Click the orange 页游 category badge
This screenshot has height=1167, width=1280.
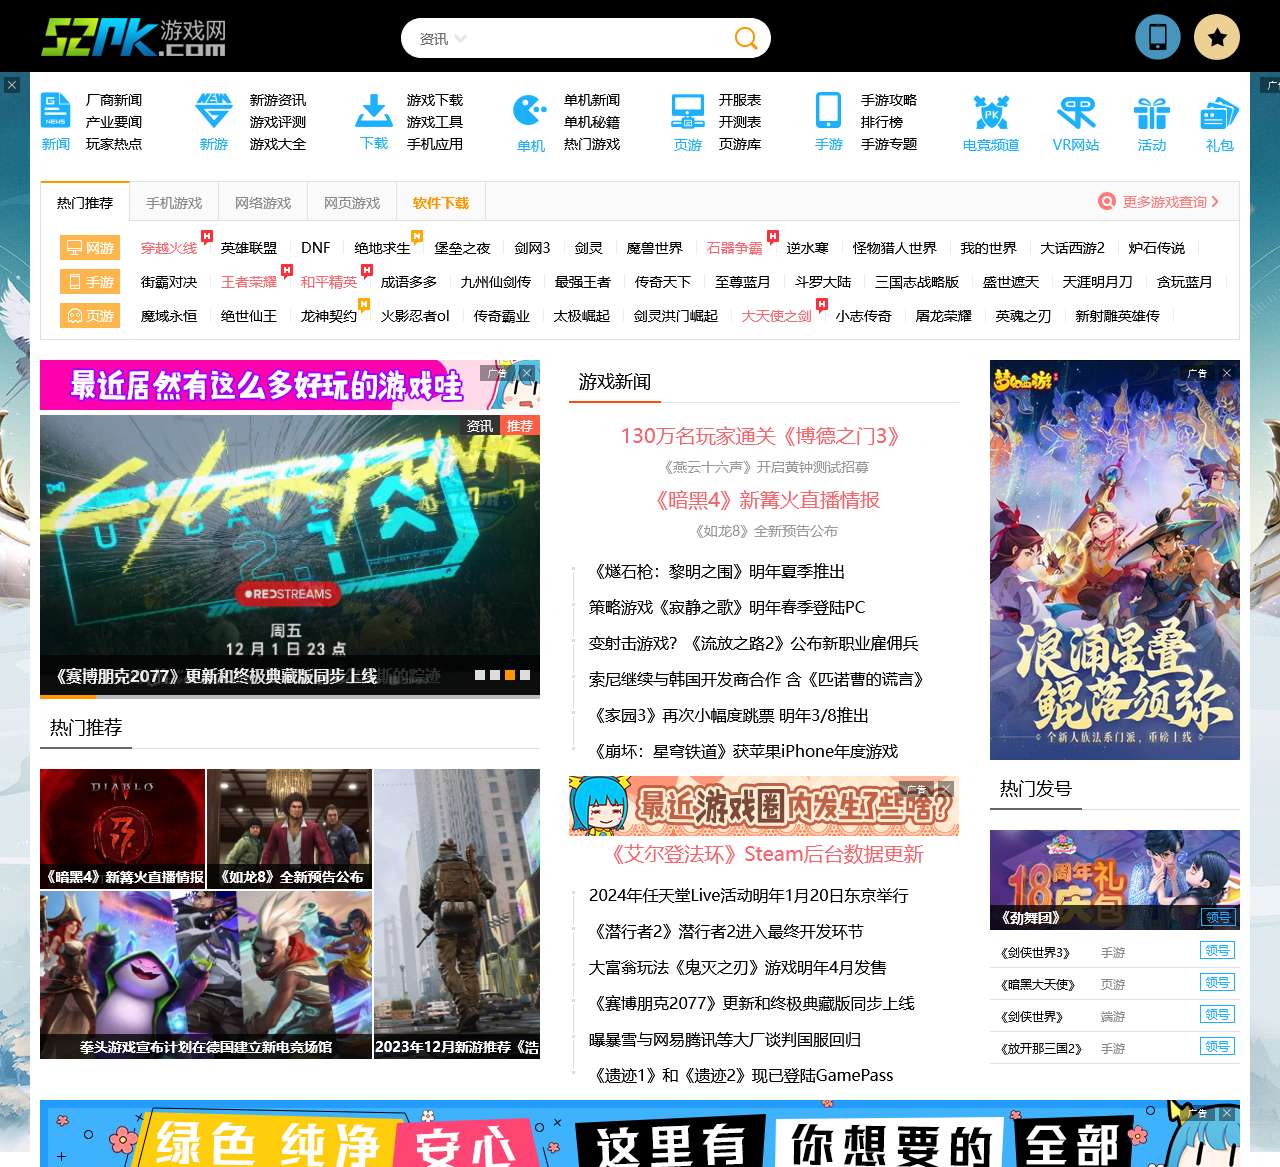[90, 316]
